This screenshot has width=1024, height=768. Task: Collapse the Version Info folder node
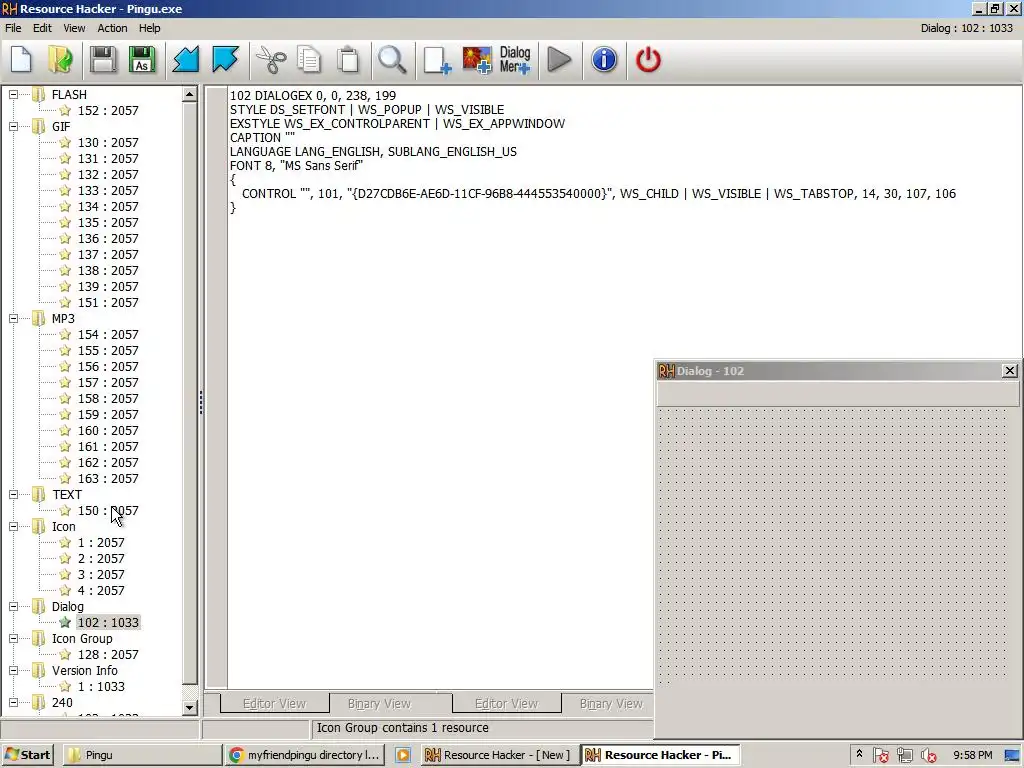point(13,671)
